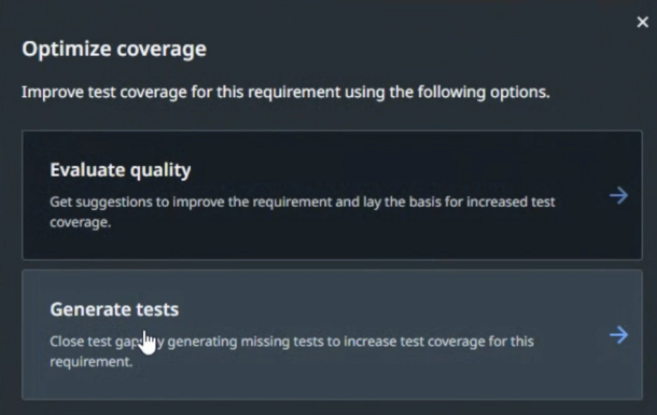This screenshot has width=657, height=415.
Task: Click the "Improve test coverage" intro sentence
Action: click(x=286, y=93)
